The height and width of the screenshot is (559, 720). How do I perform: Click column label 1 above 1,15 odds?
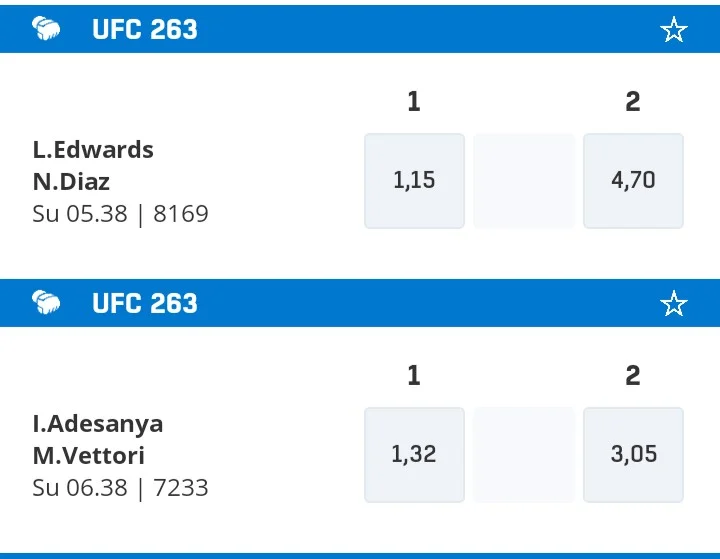[414, 102]
